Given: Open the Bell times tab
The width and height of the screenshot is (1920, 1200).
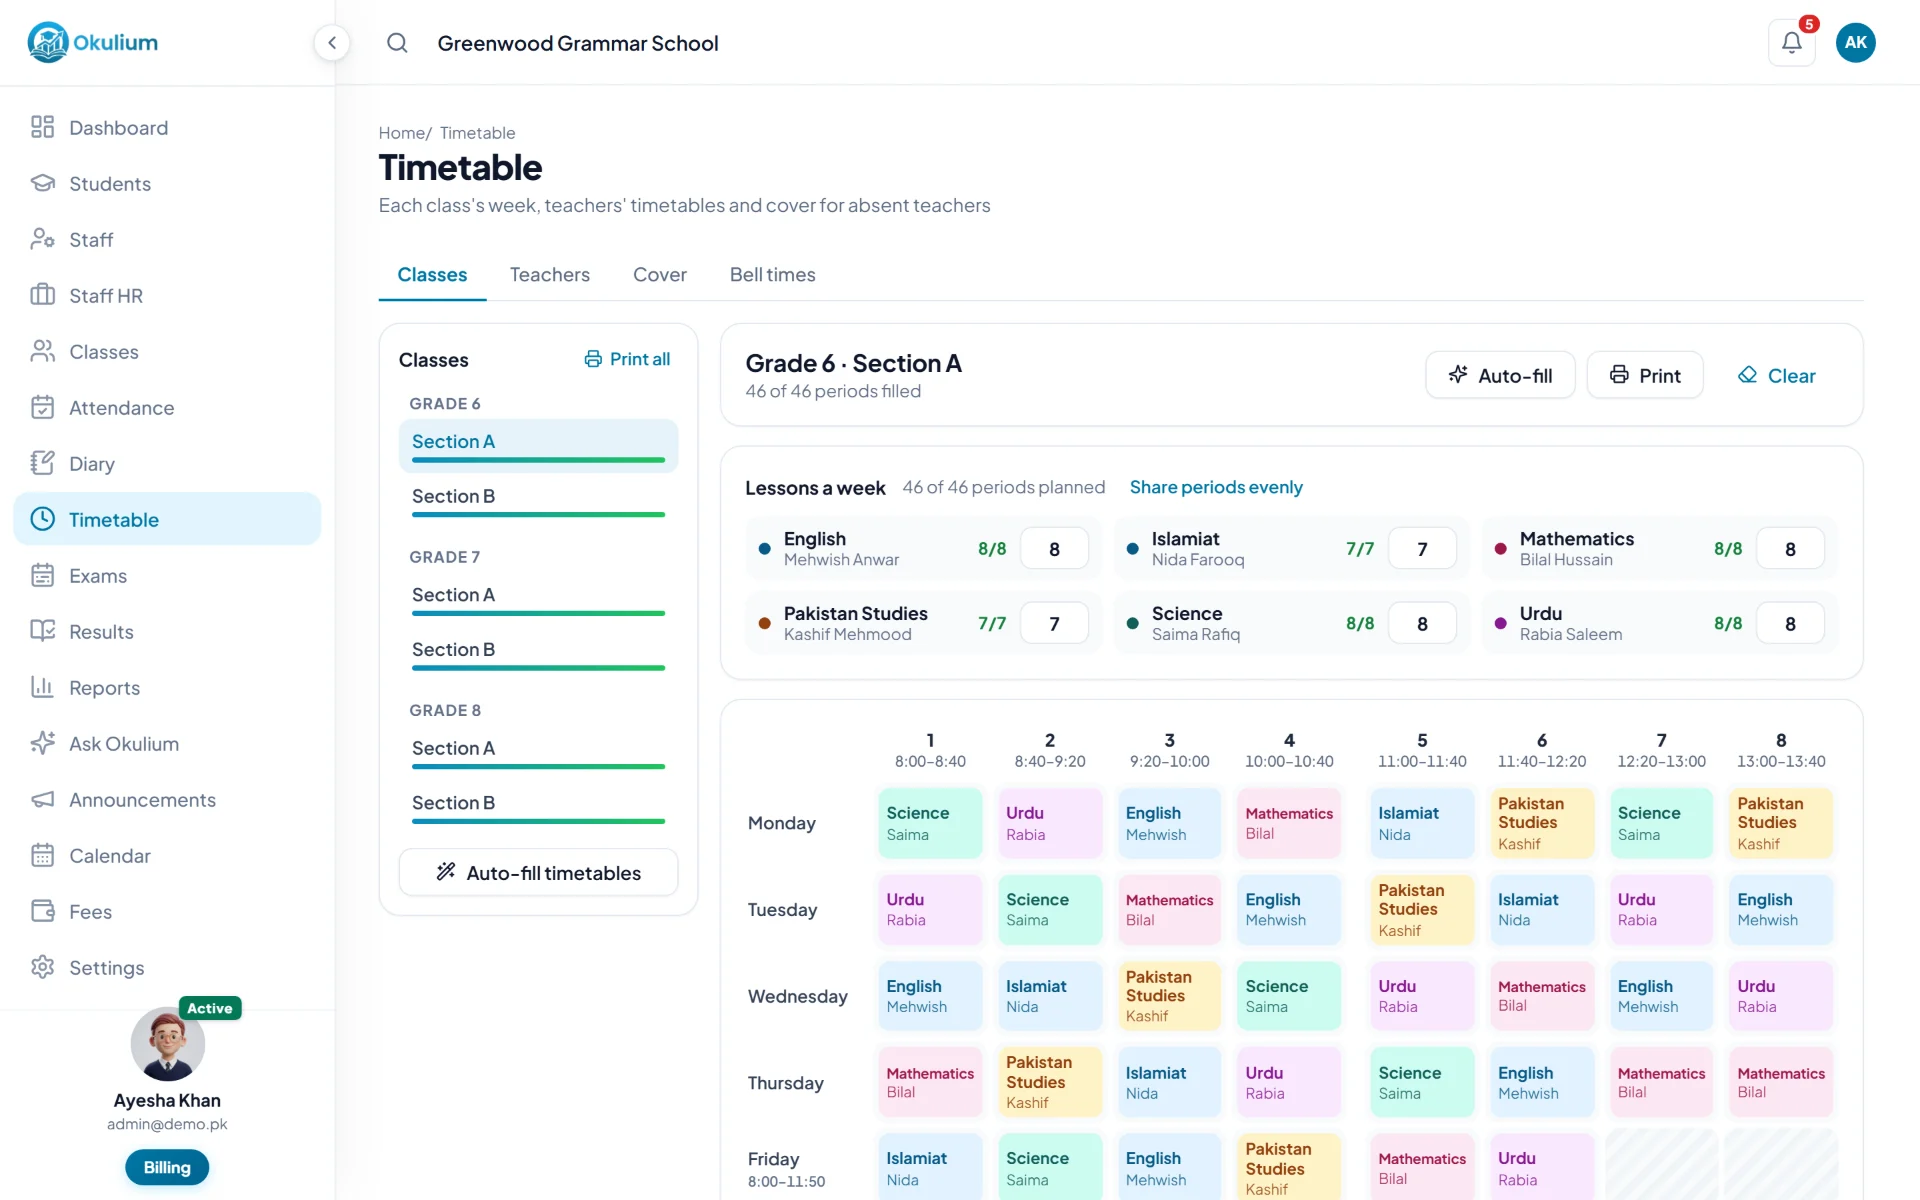Looking at the screenshot, I should [772, 275].
